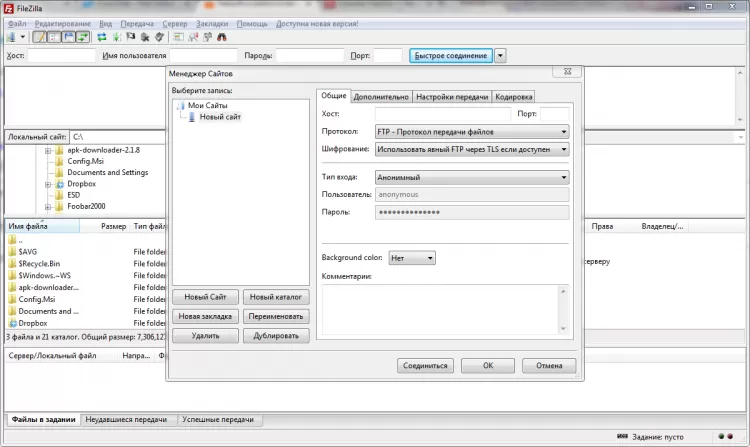
Task: Sort by the Имя файла column header
Action: point(43,226)
